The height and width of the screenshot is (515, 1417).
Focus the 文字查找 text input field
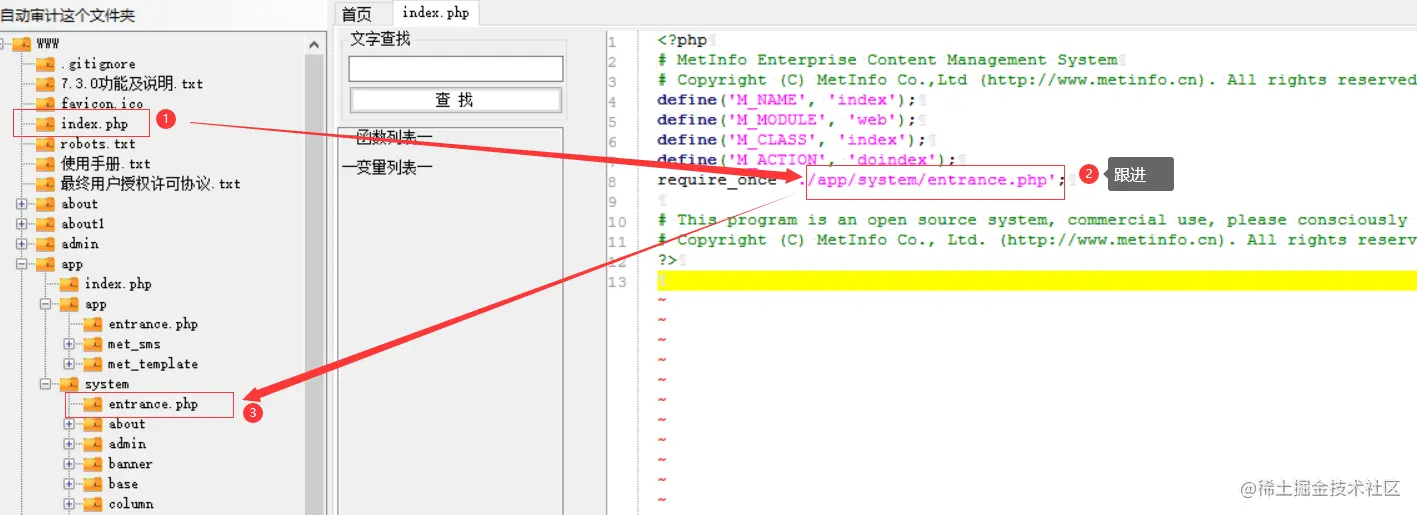point(456,68)
